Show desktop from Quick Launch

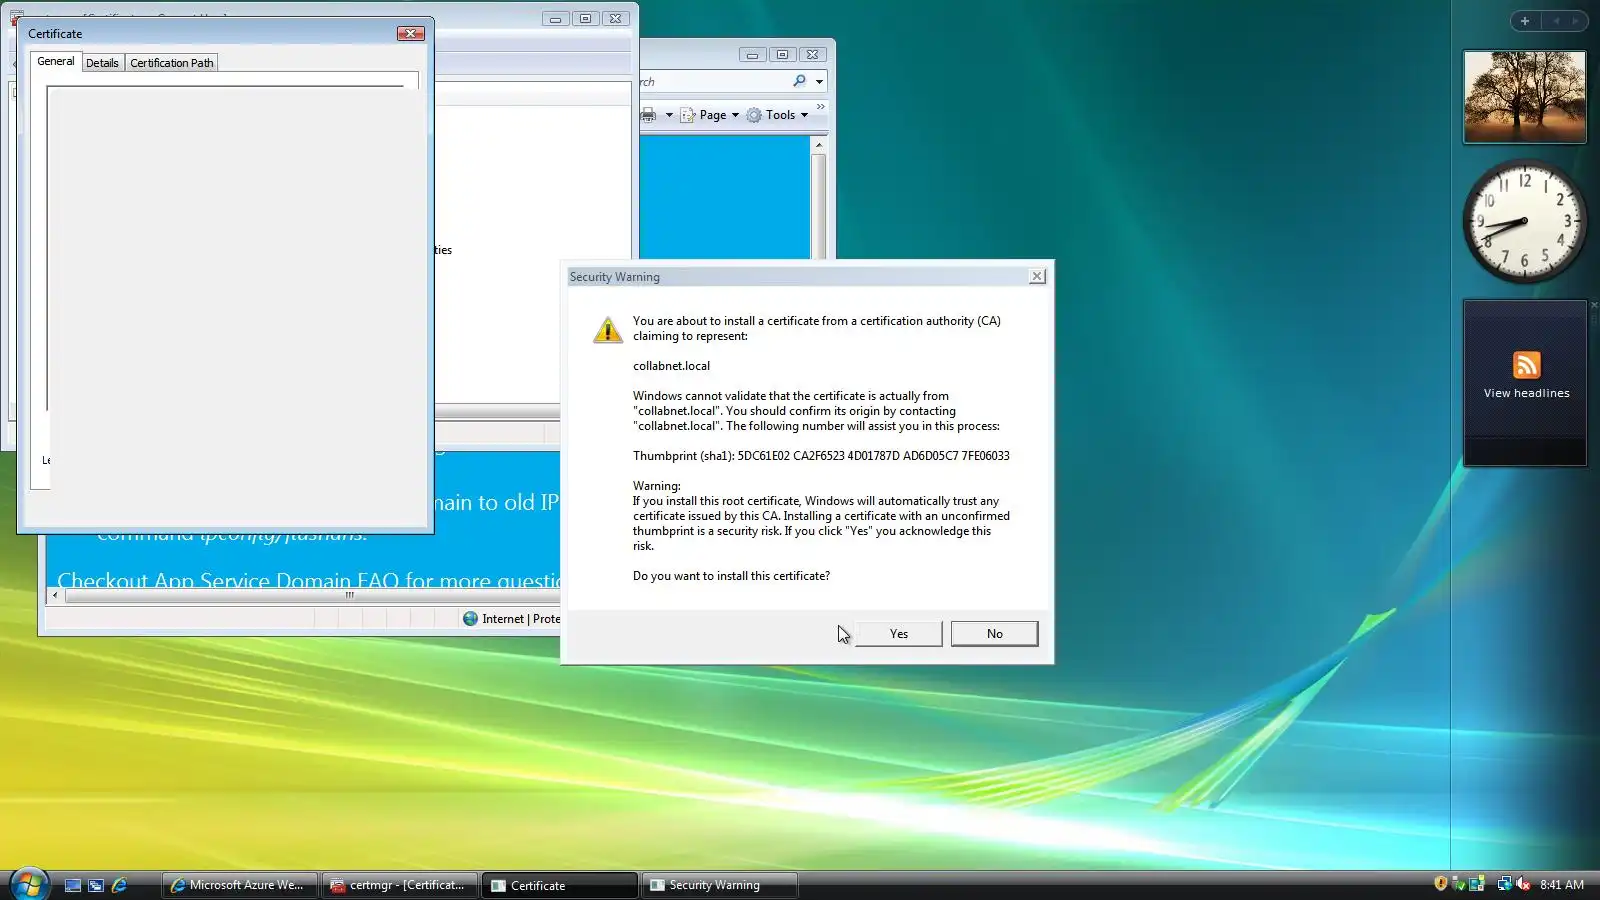[x=73, y=885]
